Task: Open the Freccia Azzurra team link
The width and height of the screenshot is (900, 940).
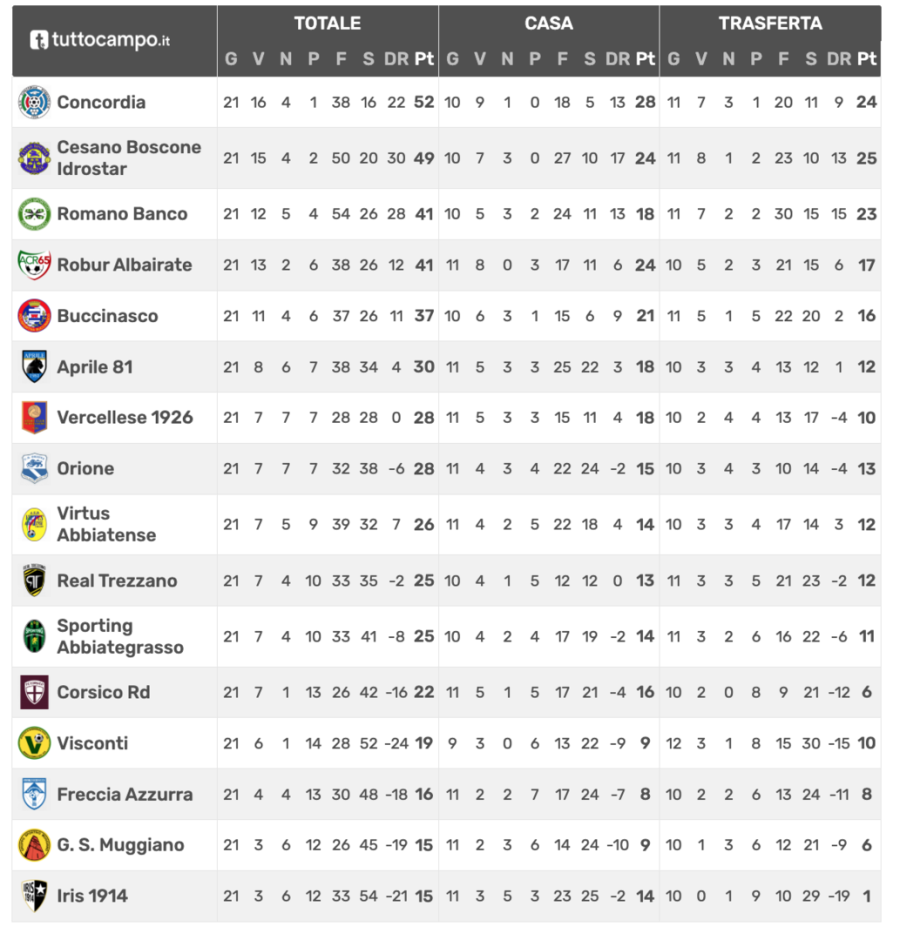Action: pyautogui.click(x=125, y=794)
